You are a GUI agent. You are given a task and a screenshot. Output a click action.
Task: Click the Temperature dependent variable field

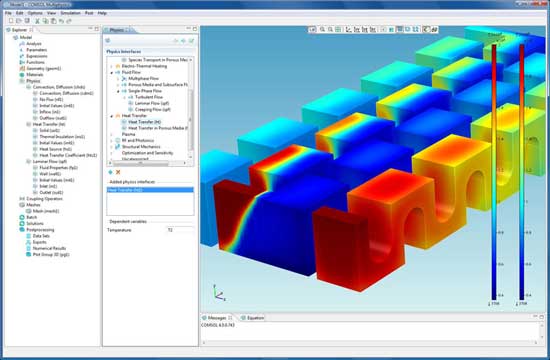(180, 230)
